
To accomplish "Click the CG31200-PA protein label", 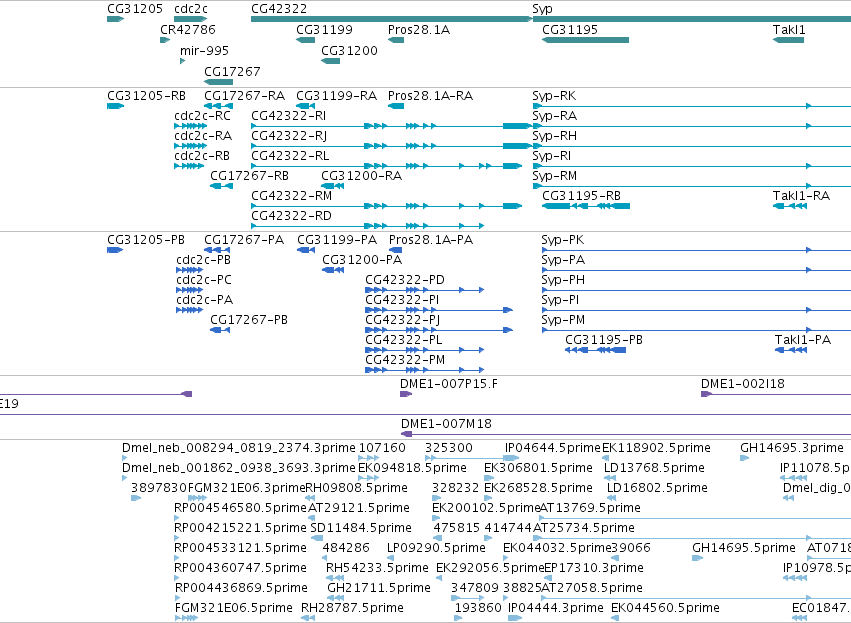I will coord(361,260).
